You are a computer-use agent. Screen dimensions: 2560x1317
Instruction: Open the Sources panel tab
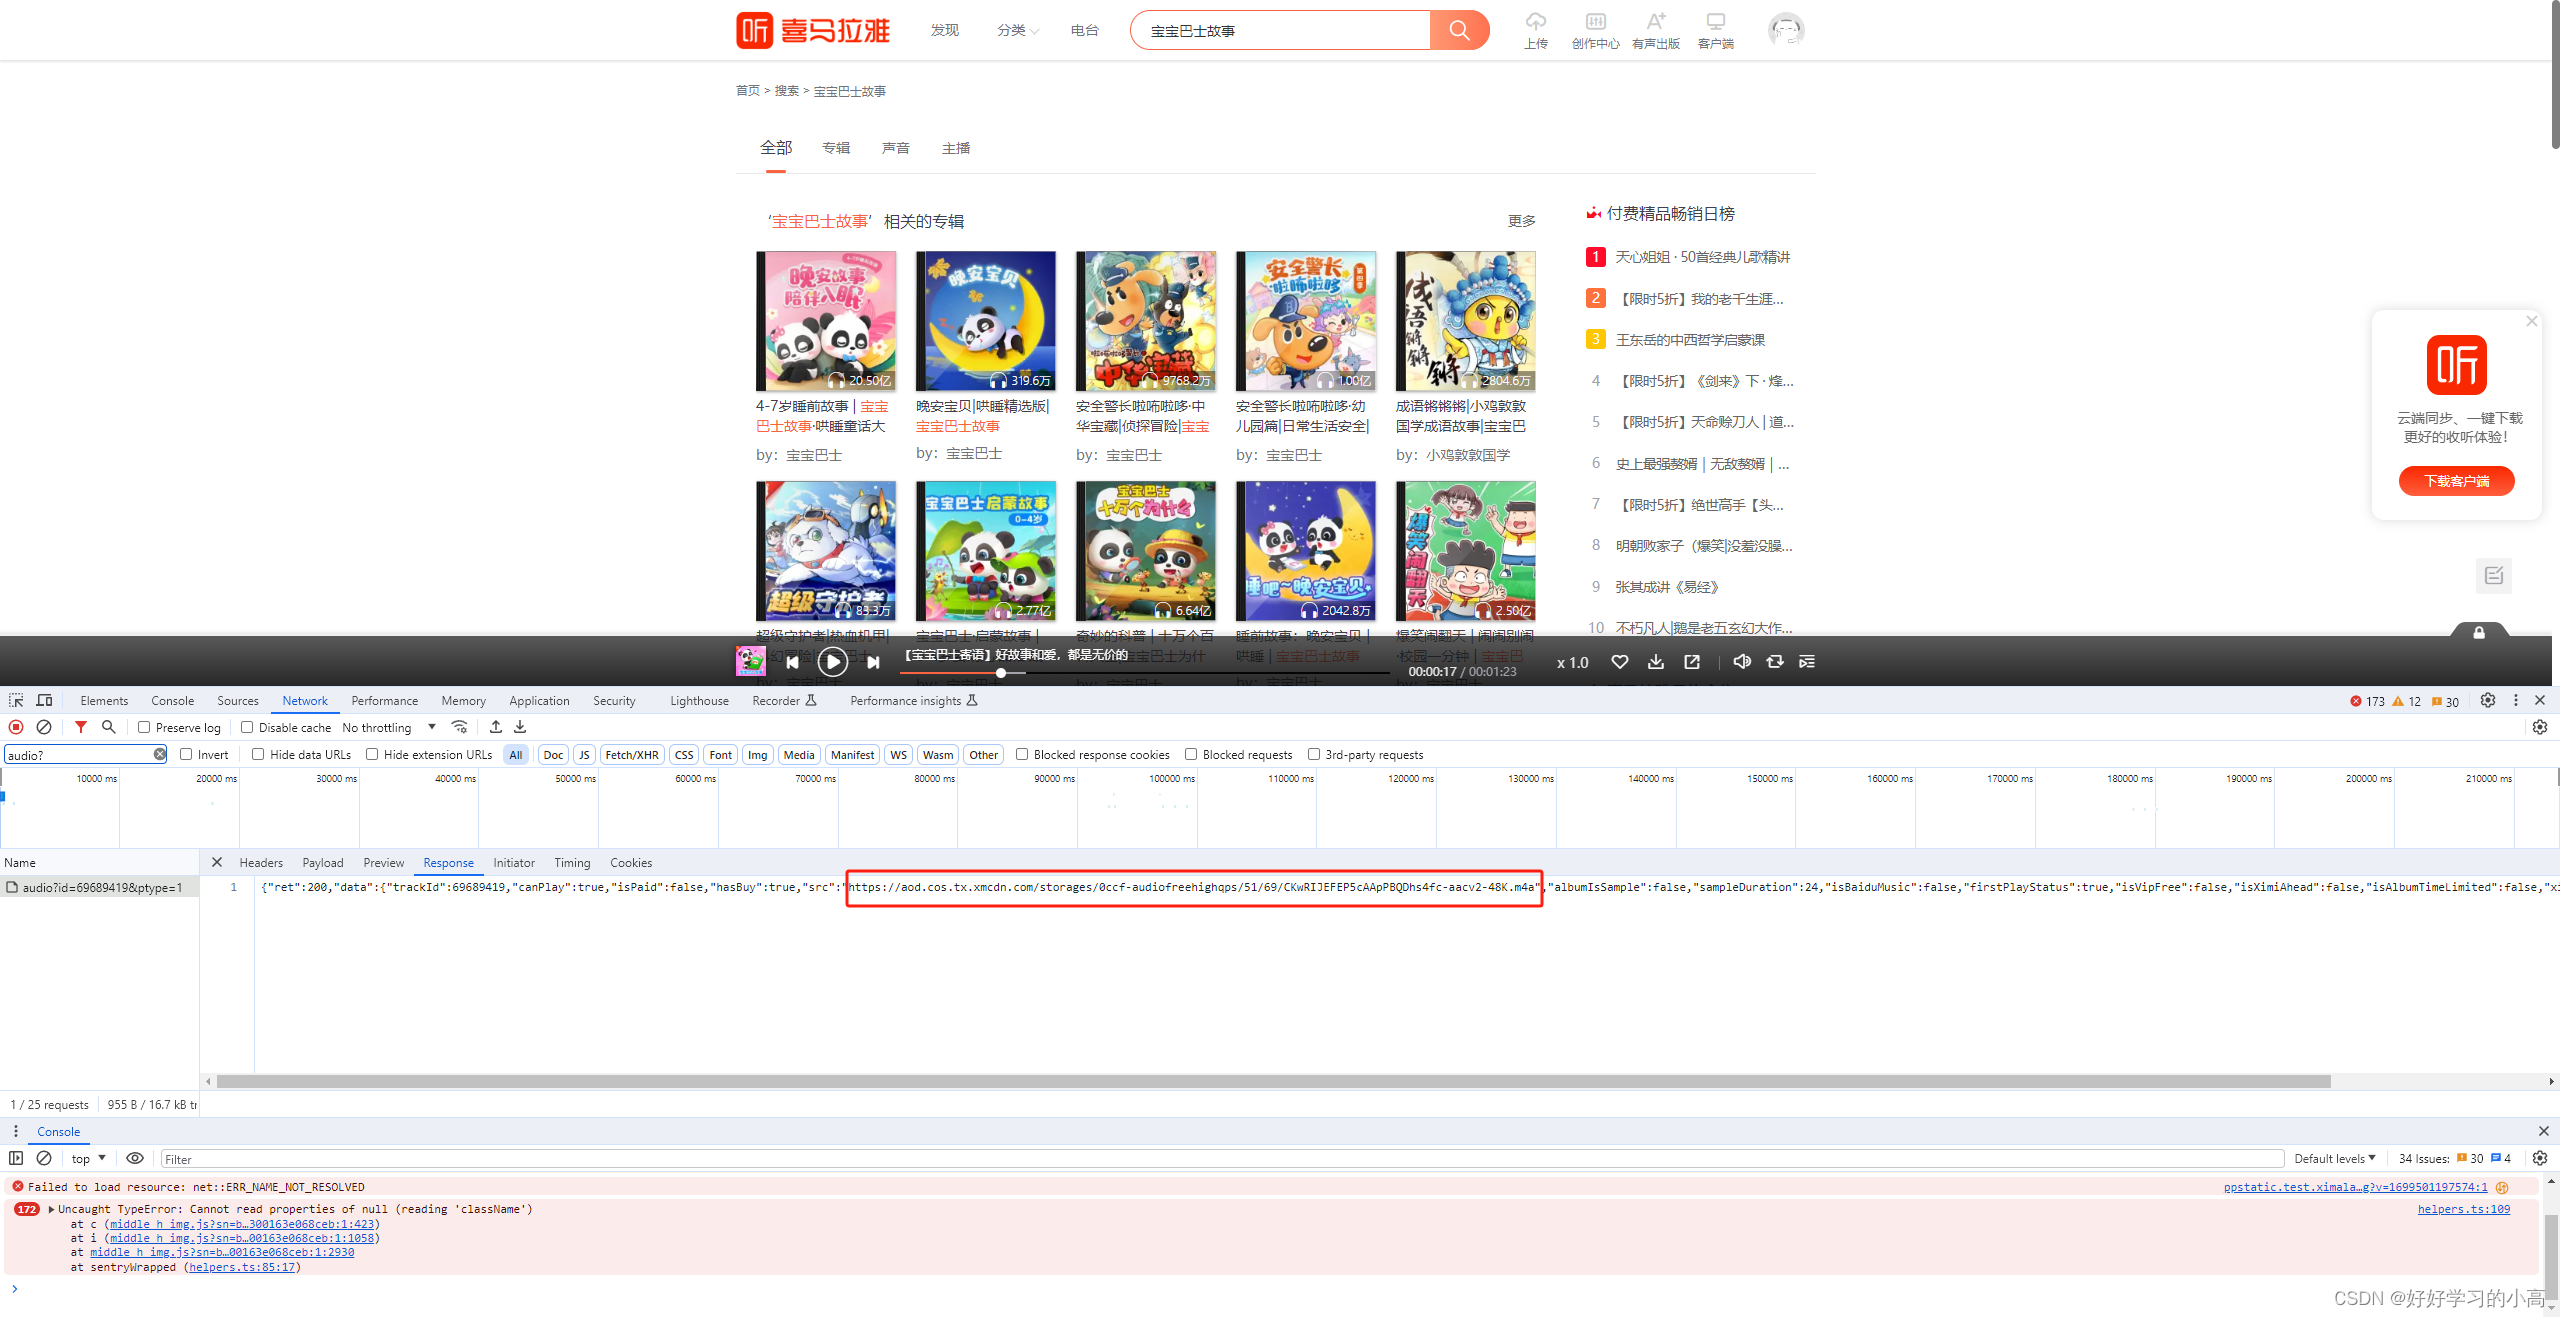(x=237, y=700)
